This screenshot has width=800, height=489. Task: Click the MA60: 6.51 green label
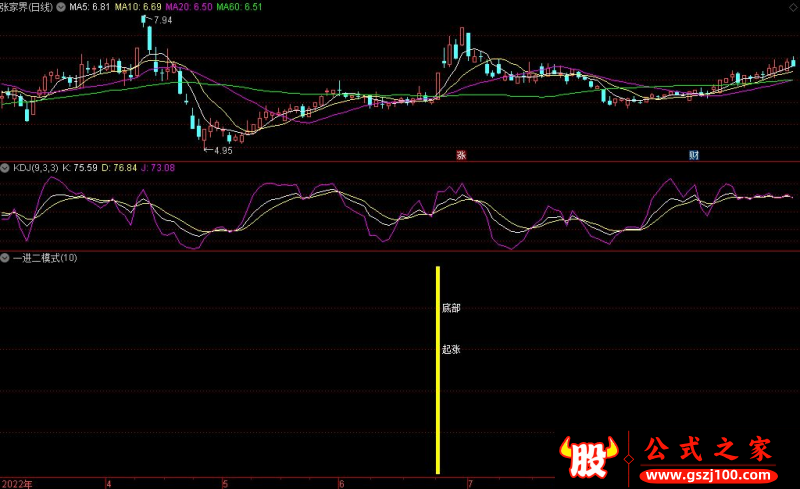point(240,7)
